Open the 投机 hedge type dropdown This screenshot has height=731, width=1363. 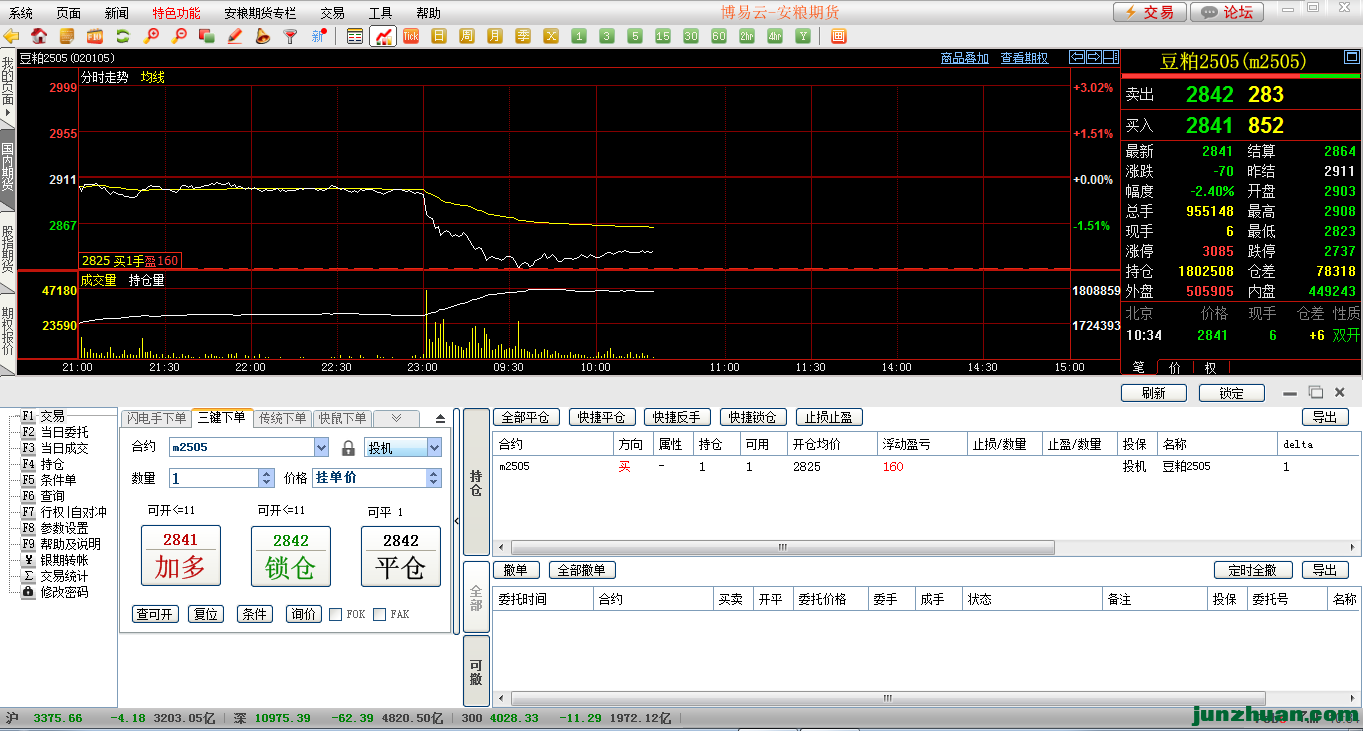434,448
